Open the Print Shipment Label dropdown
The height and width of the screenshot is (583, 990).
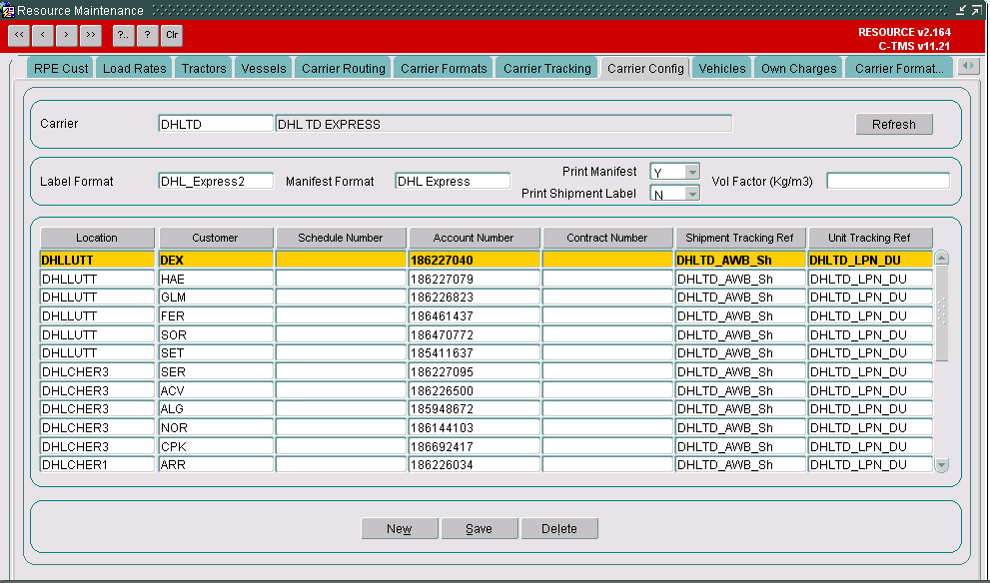click(692, 193)
